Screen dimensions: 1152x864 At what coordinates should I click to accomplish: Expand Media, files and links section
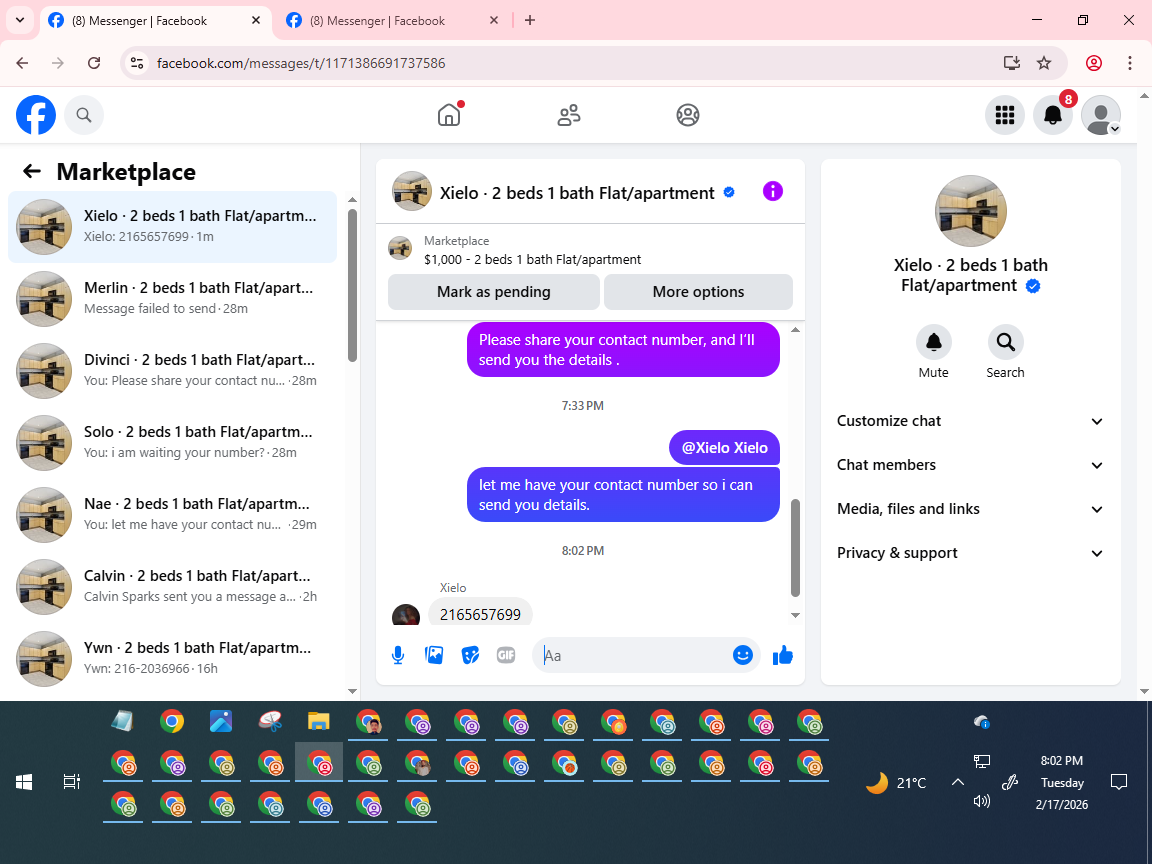point(971,509)
